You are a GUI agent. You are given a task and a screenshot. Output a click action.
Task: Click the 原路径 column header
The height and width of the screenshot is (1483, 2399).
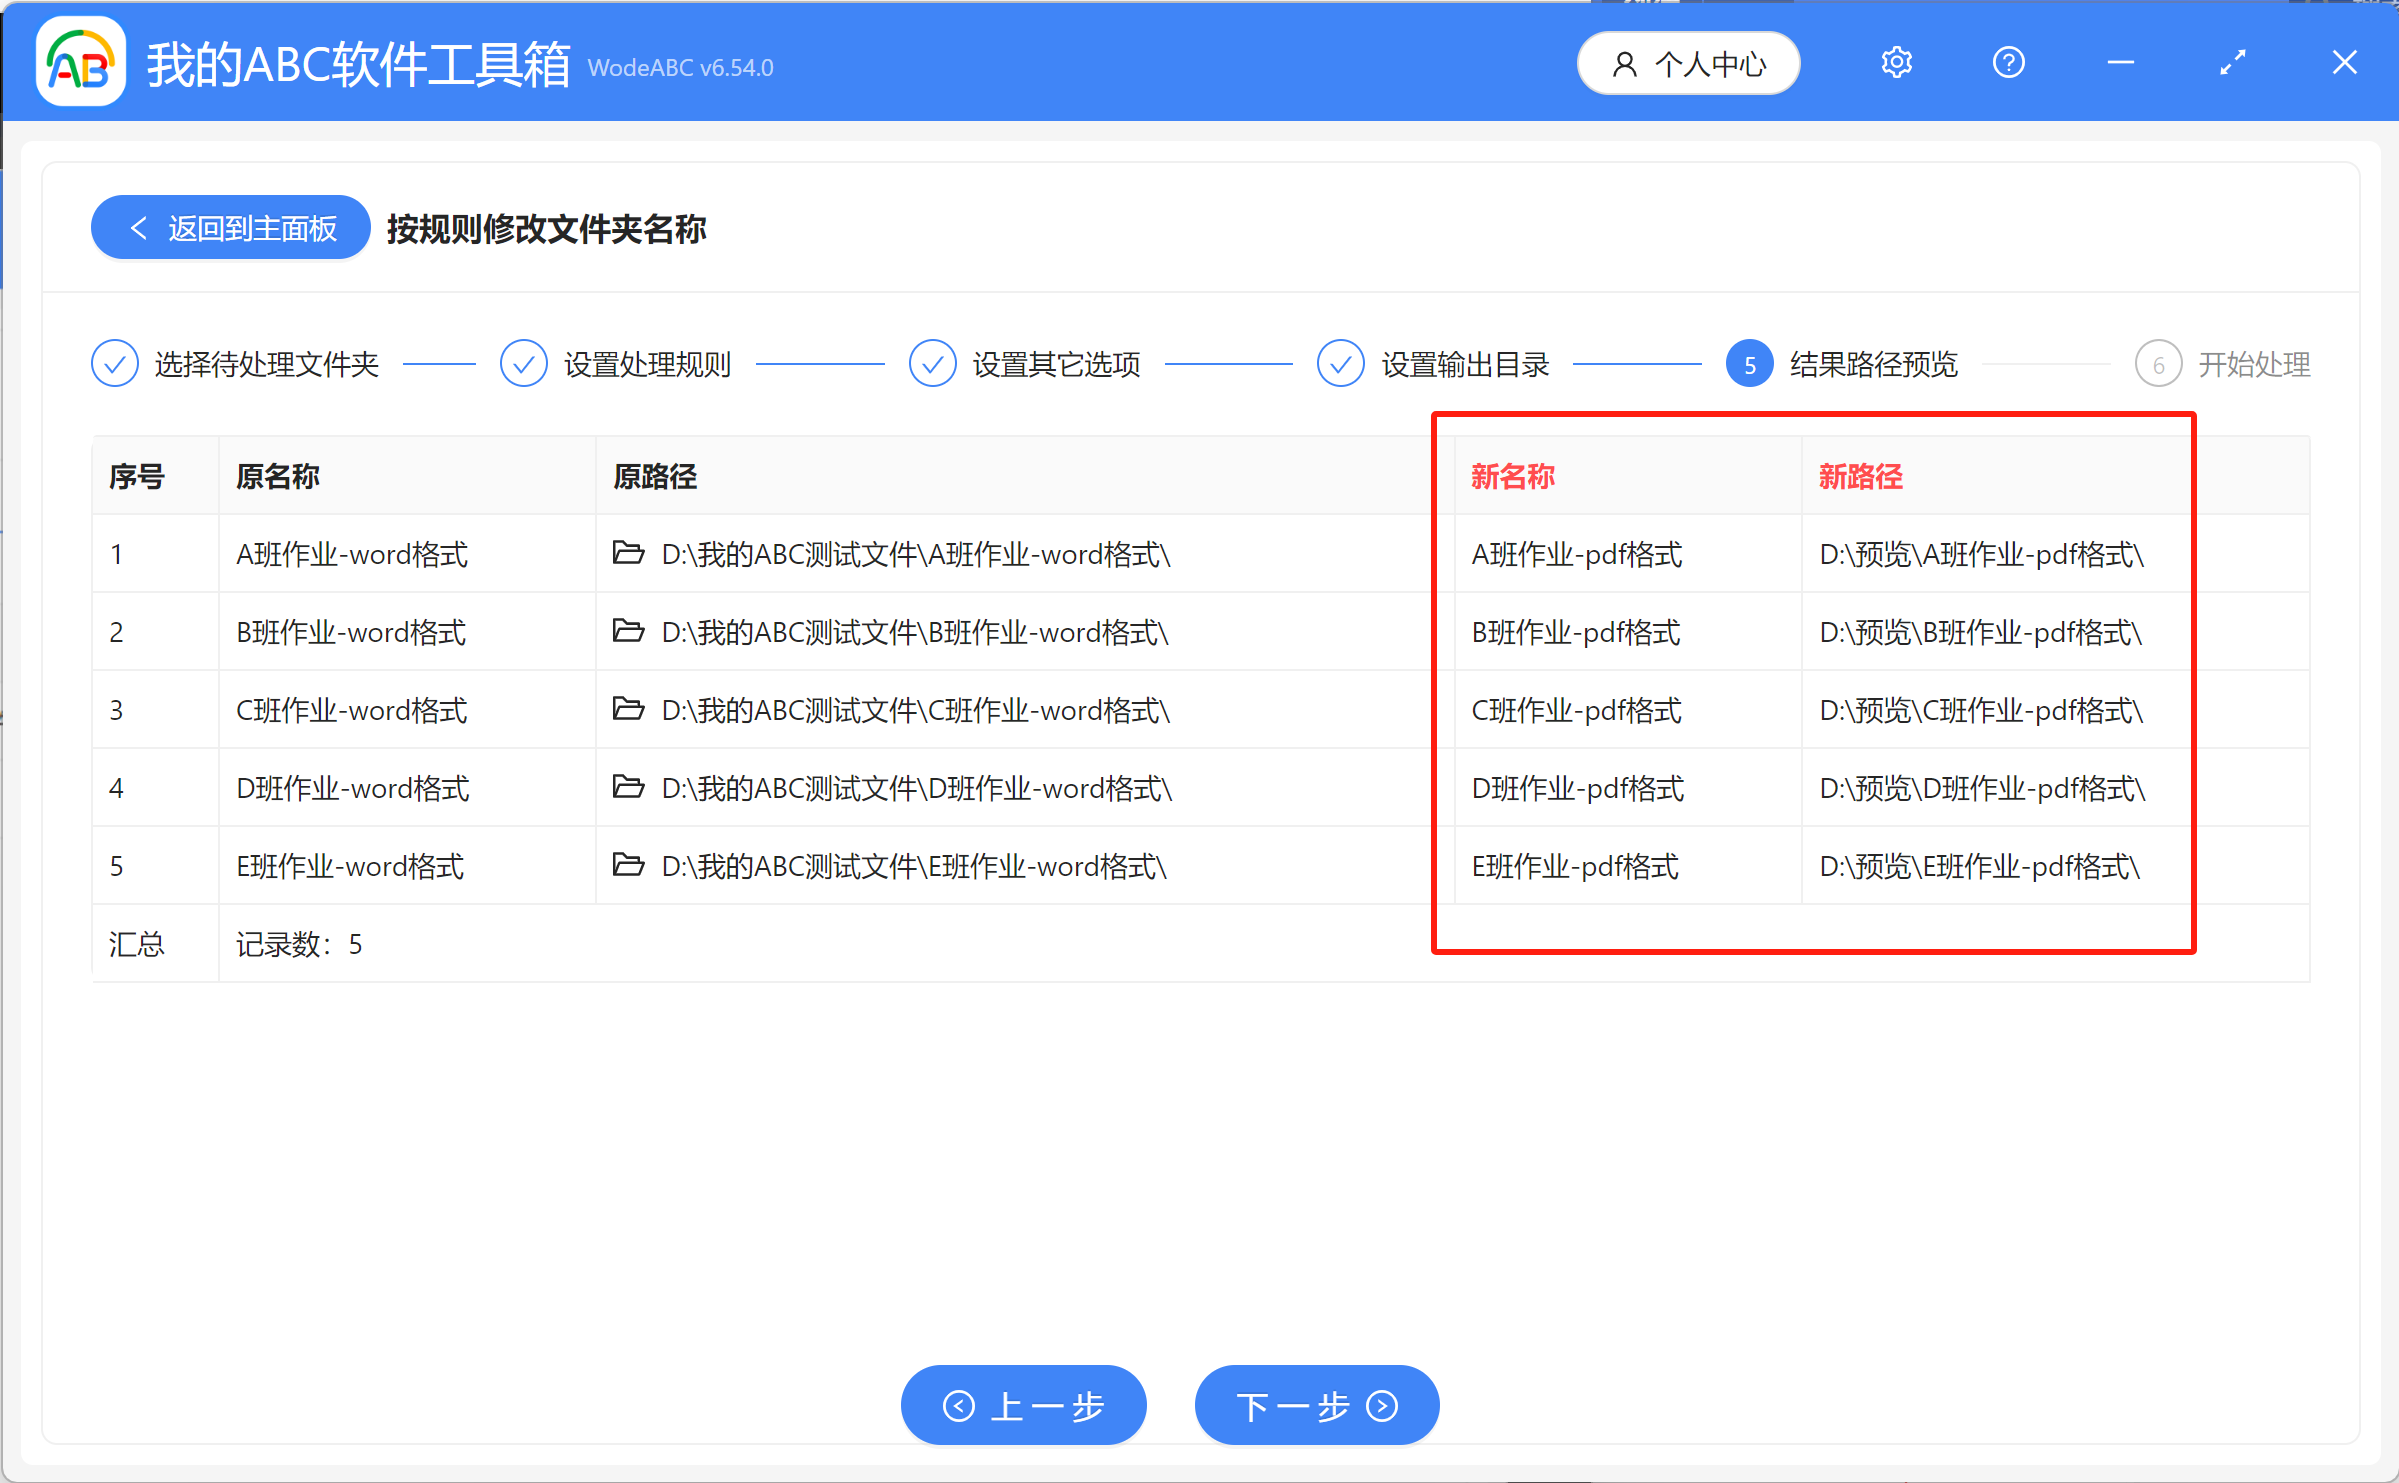(x=656, y=476)
